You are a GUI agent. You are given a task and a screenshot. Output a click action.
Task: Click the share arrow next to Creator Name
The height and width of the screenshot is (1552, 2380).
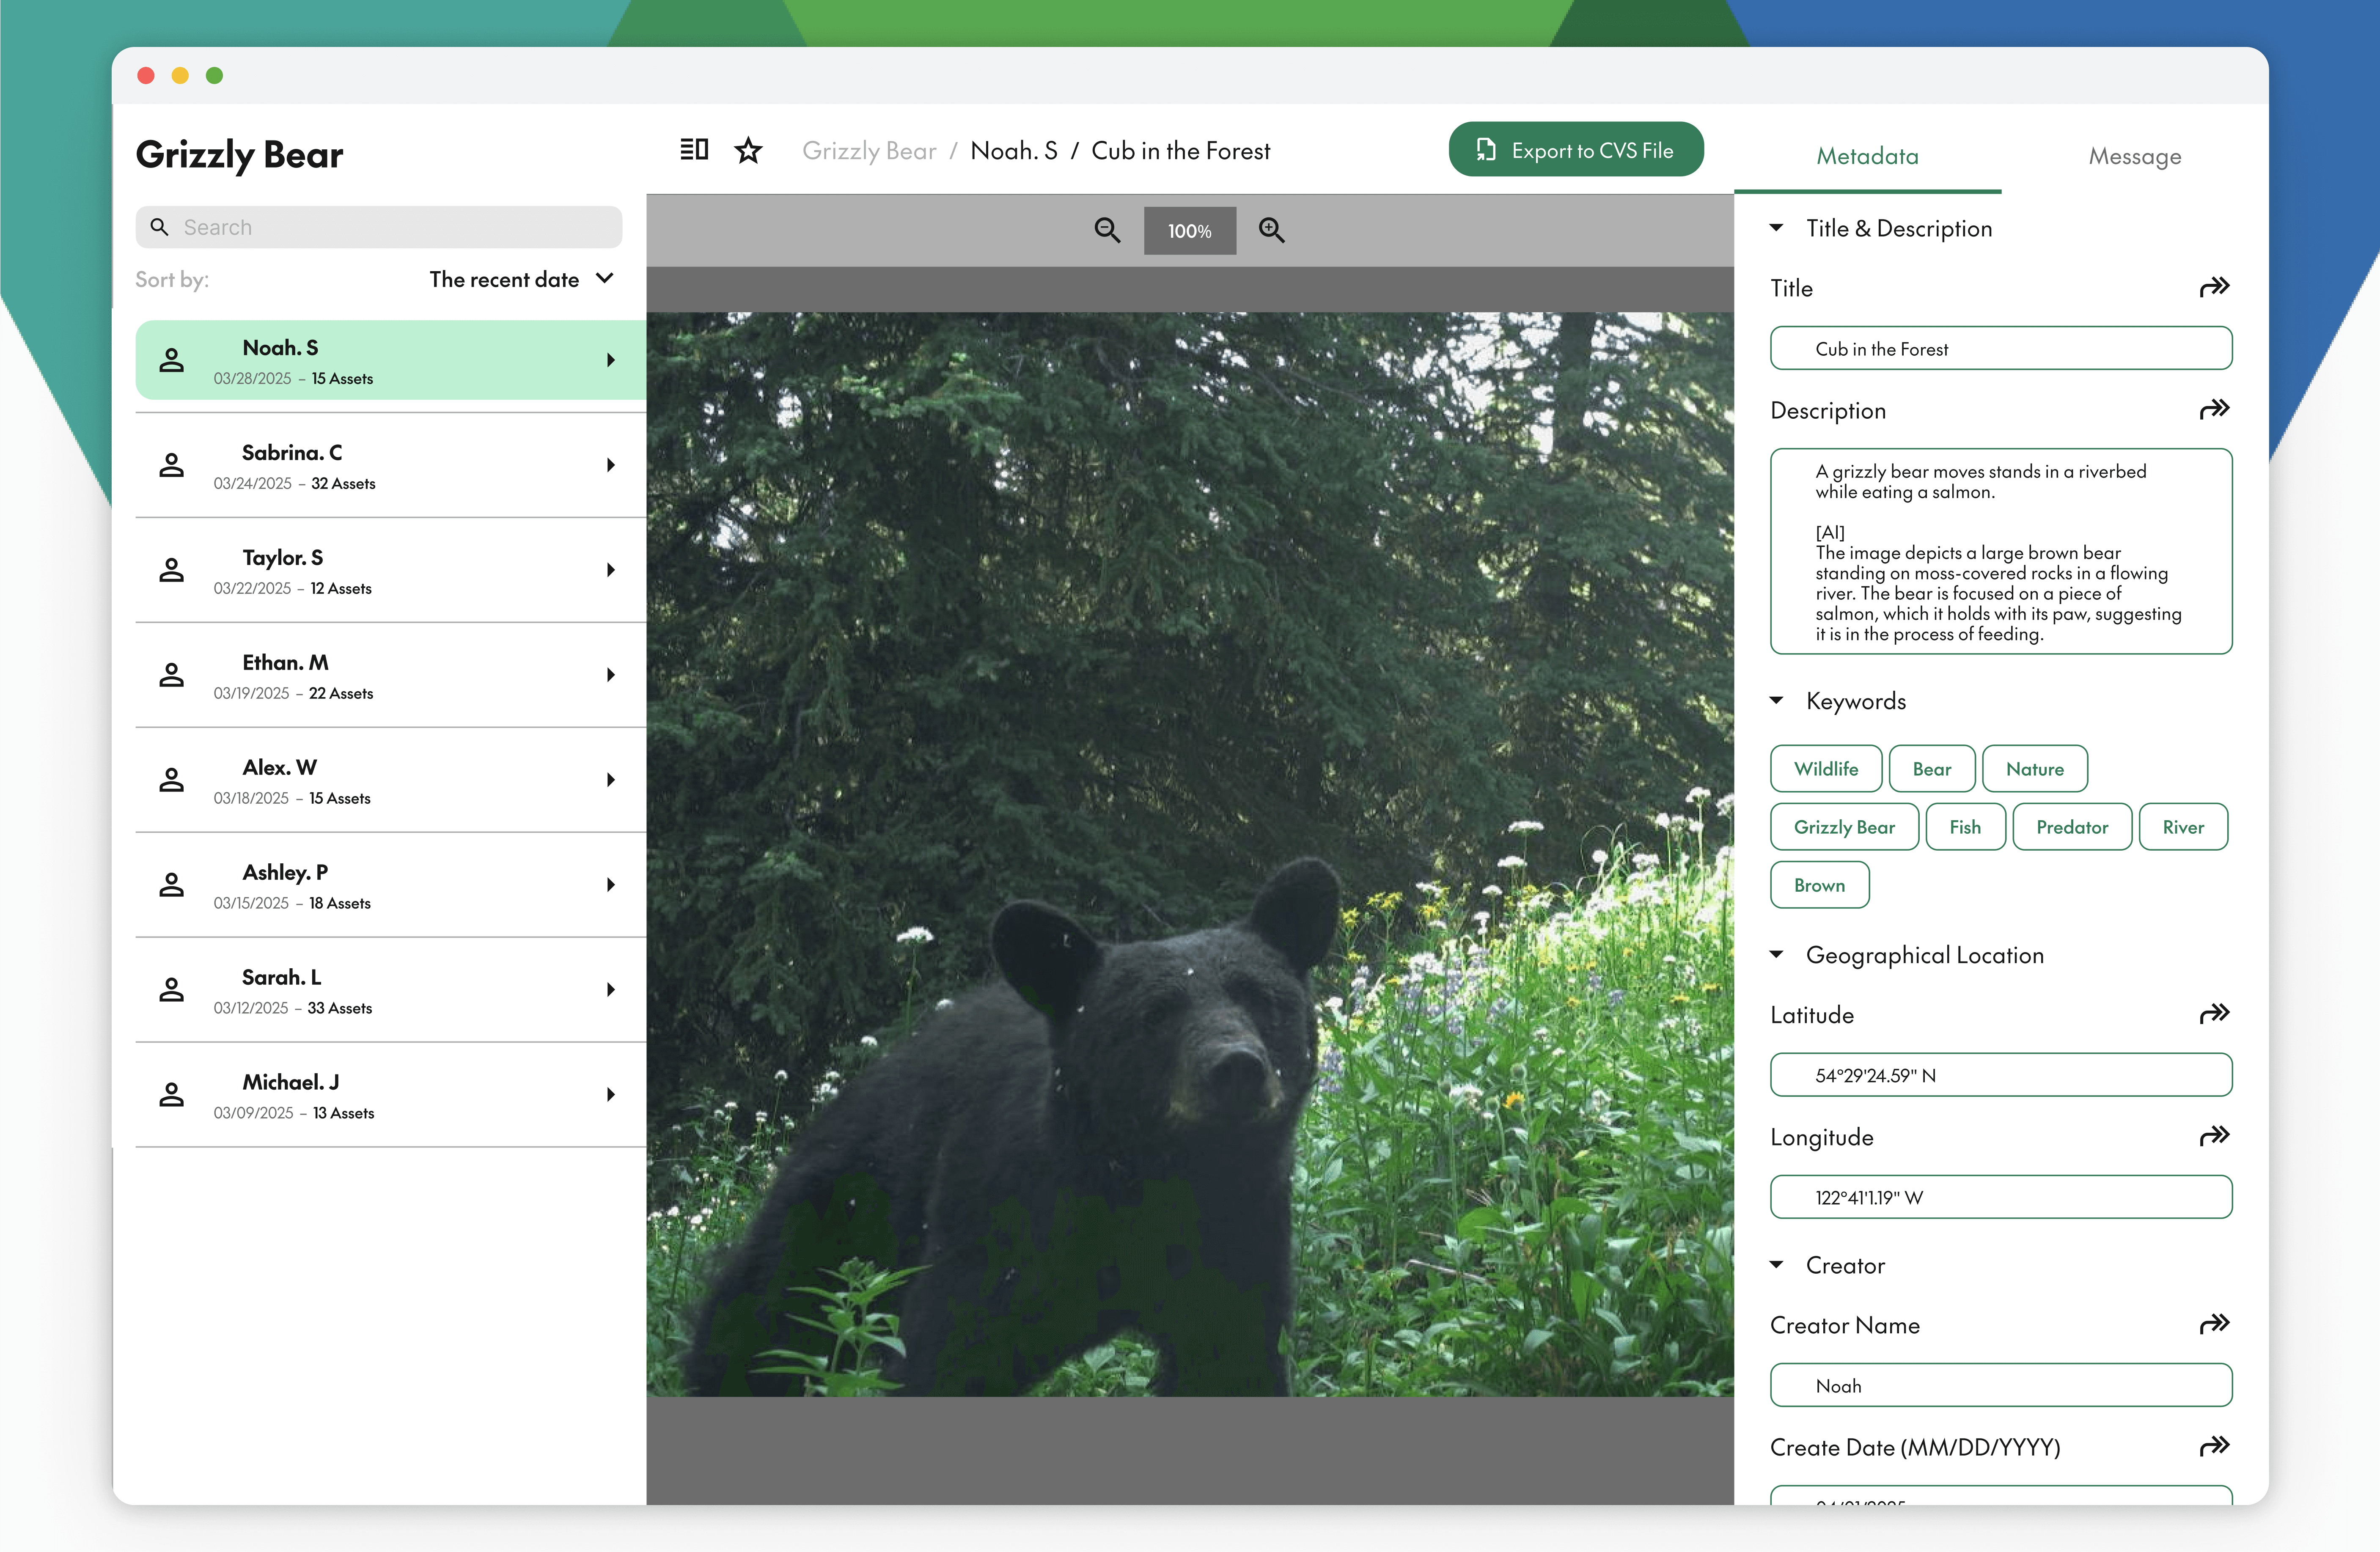click(x=2214, y=1324)
